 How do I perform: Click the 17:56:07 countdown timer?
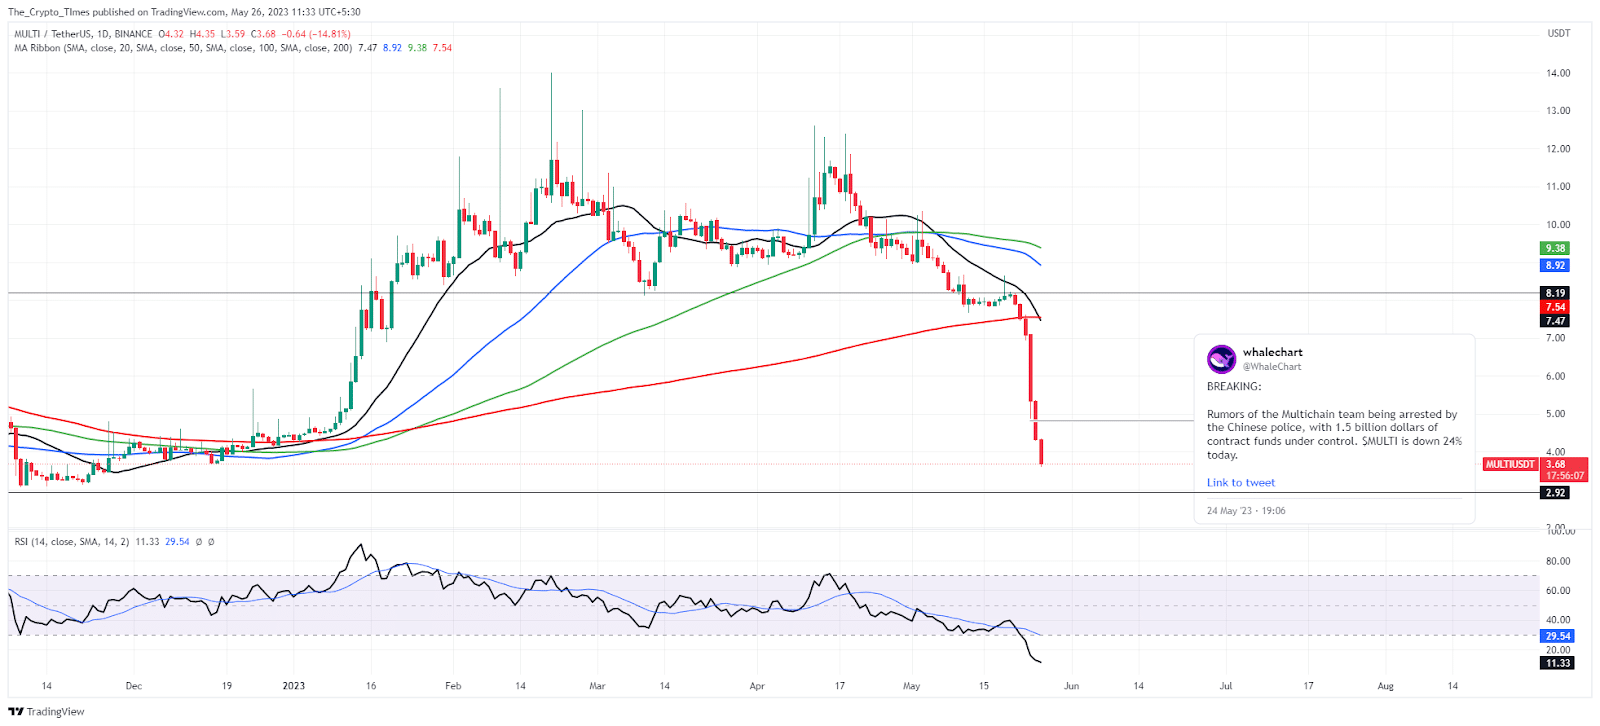click(x=1565, y=476)
